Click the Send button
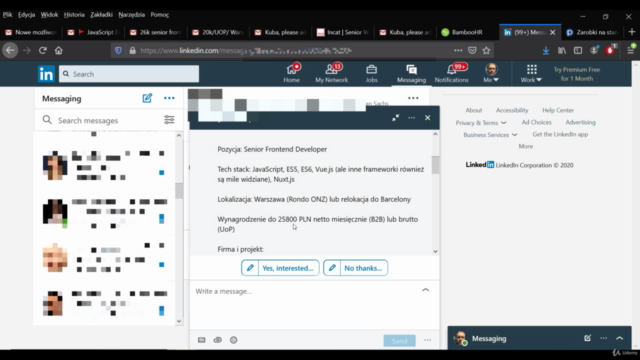640x360 pixels. point(400,341)
